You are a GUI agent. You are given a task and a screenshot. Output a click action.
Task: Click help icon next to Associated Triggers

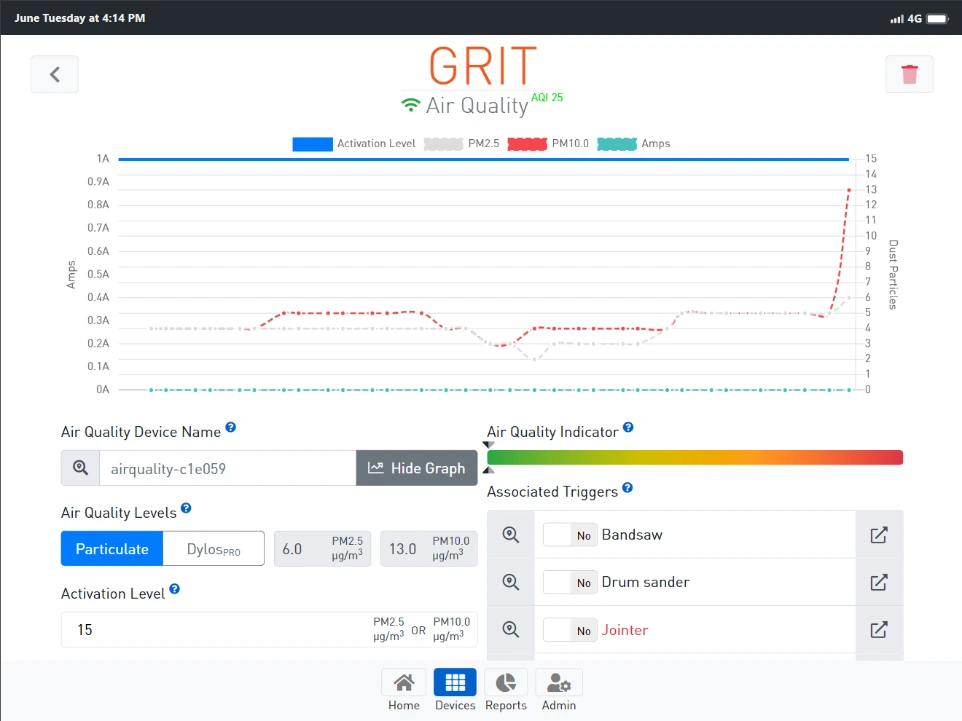click(x=627, y=488)
